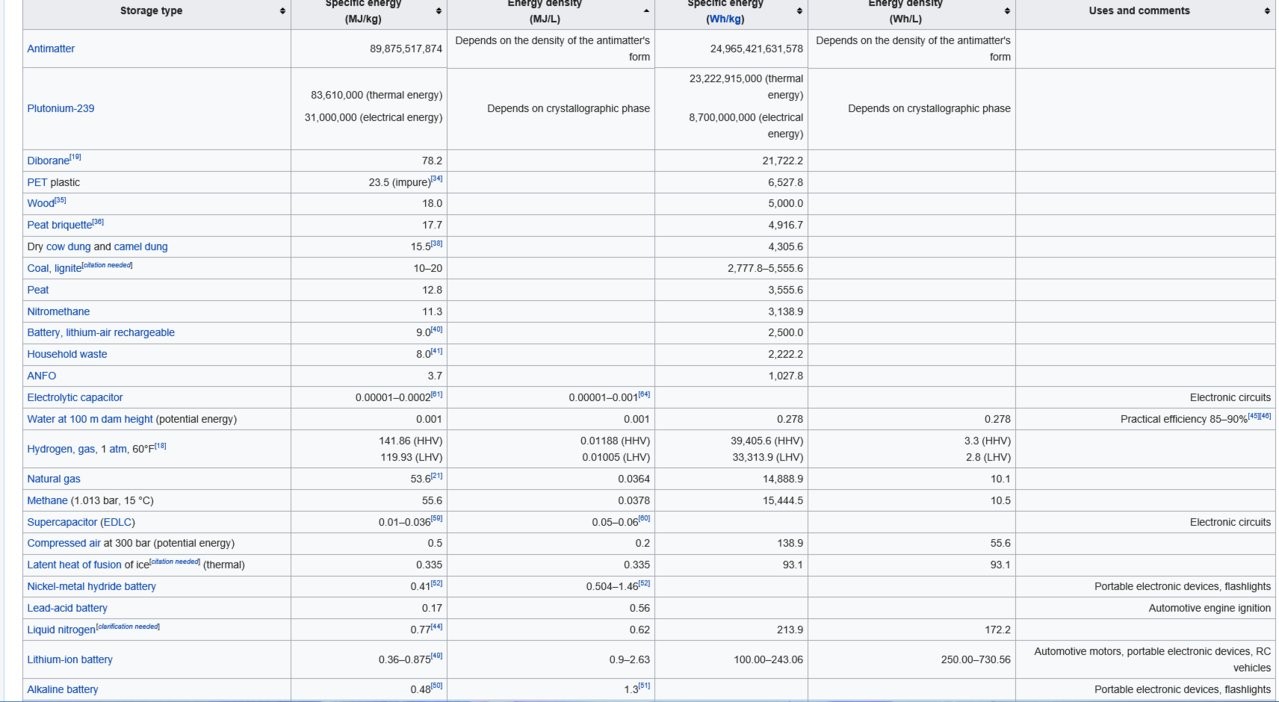Open the Natural gas link
Screen dimensions: 1279x702
(x=54, y=479)
